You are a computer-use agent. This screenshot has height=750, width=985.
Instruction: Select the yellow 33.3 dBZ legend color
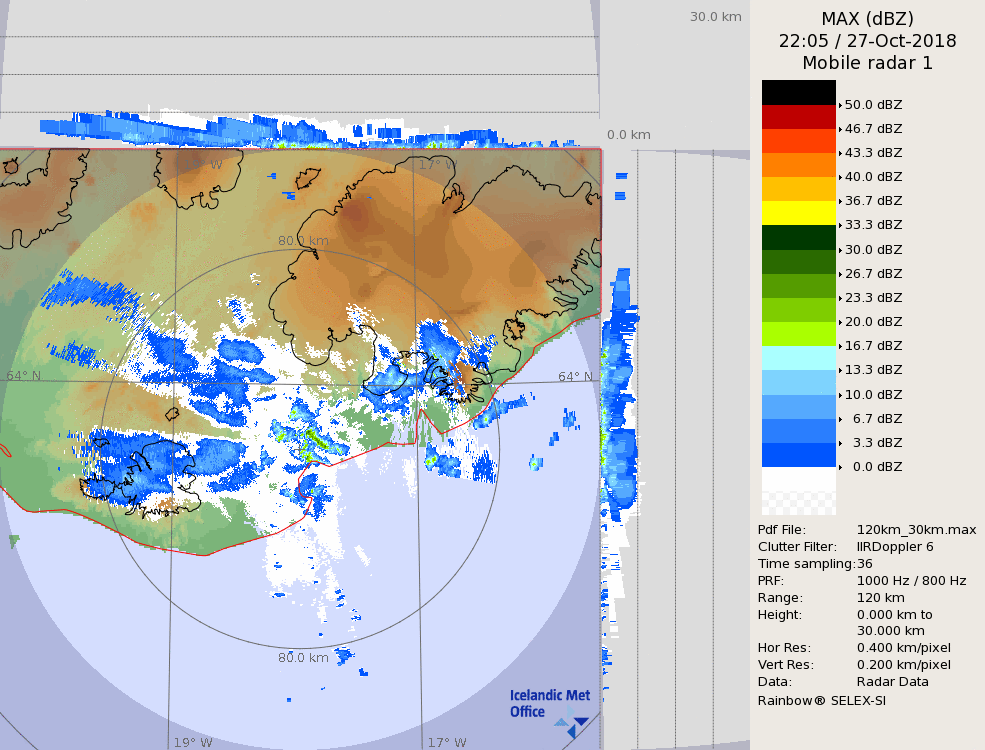pyautogui.click(x=798, y=213)
